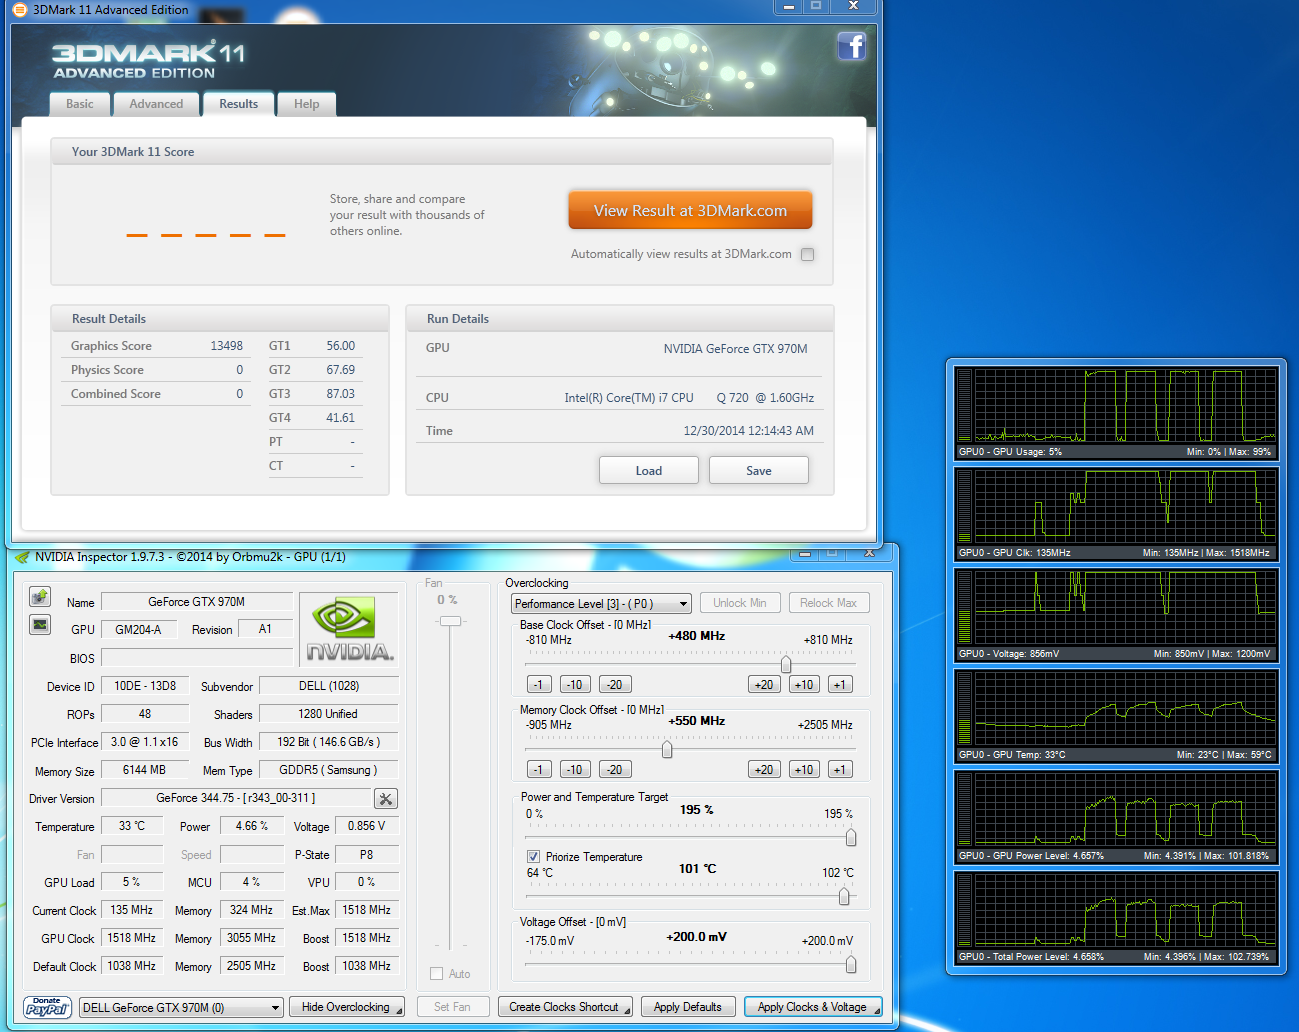
Task: Click the Base Clock Offset slider handle
Action: tap(786, 664)
